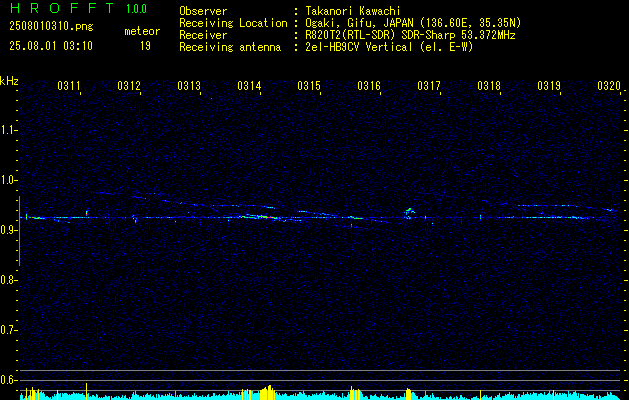Click the Receiving antenna label

point(230,47)
